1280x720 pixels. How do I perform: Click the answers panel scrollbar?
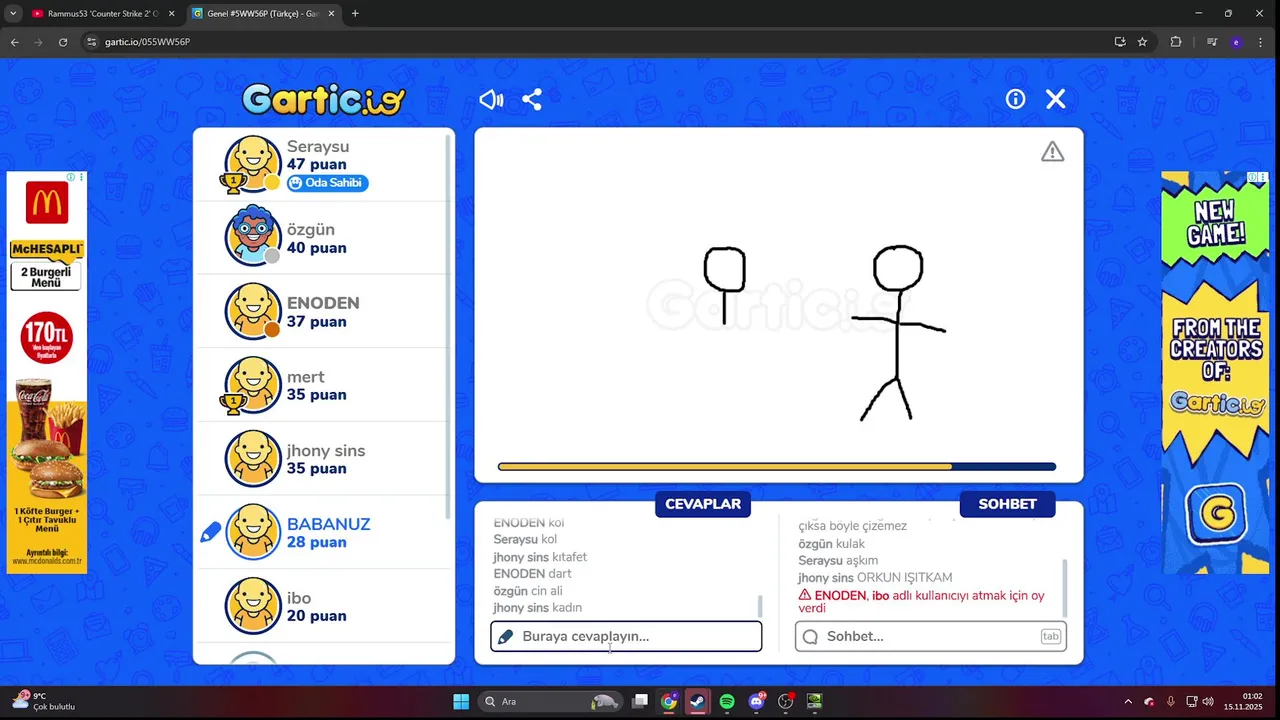tap(760, 606)
